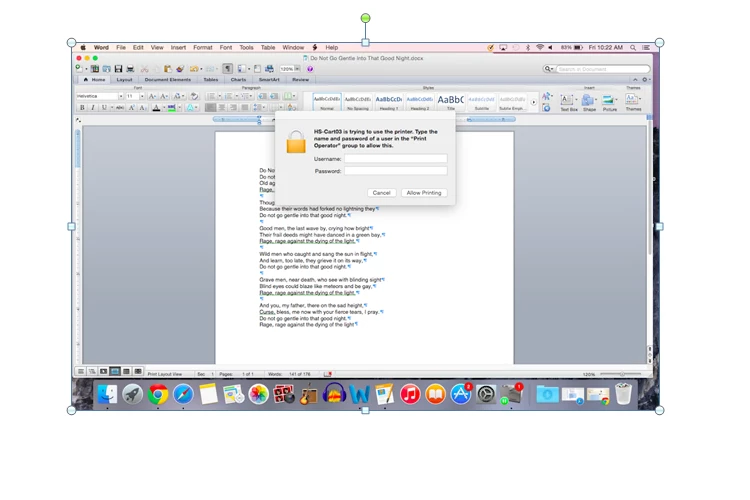Expand the Styles gallery arrow
Image resolution: width=750 pixels, height=500 pixels.
(533, 102)
